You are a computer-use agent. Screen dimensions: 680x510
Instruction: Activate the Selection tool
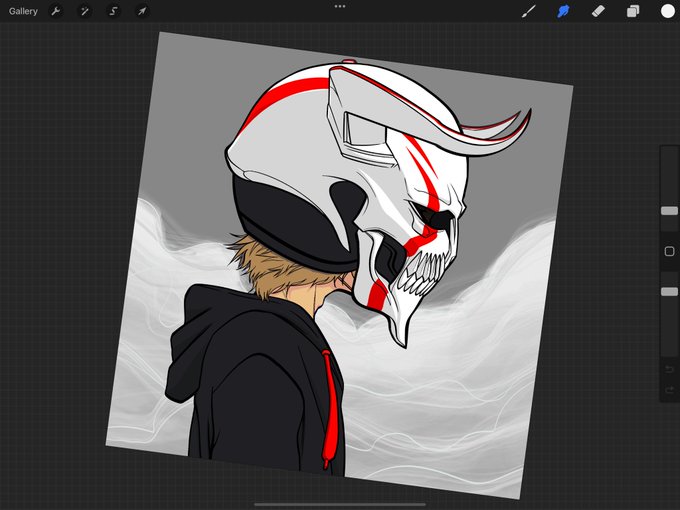pyautogui.click(x=113, y=11)
